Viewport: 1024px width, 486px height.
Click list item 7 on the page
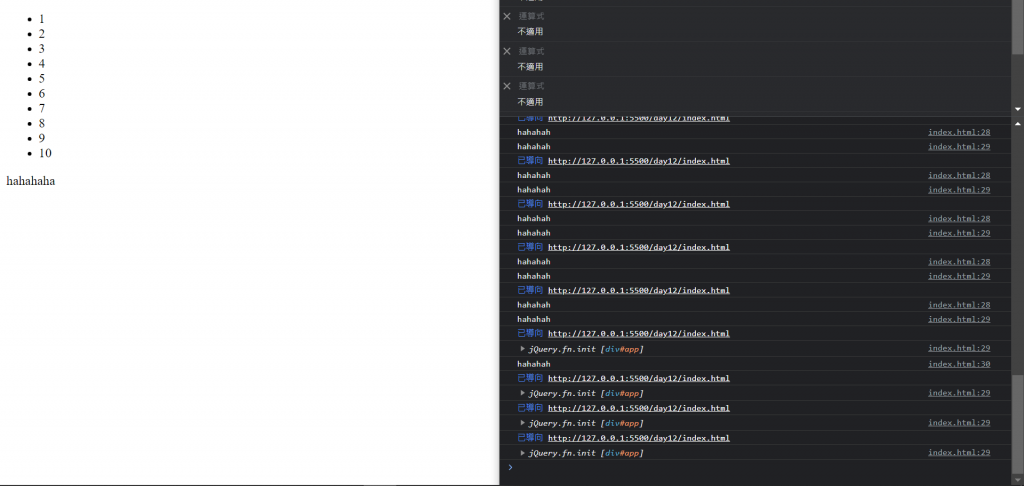tap(42, 108)
